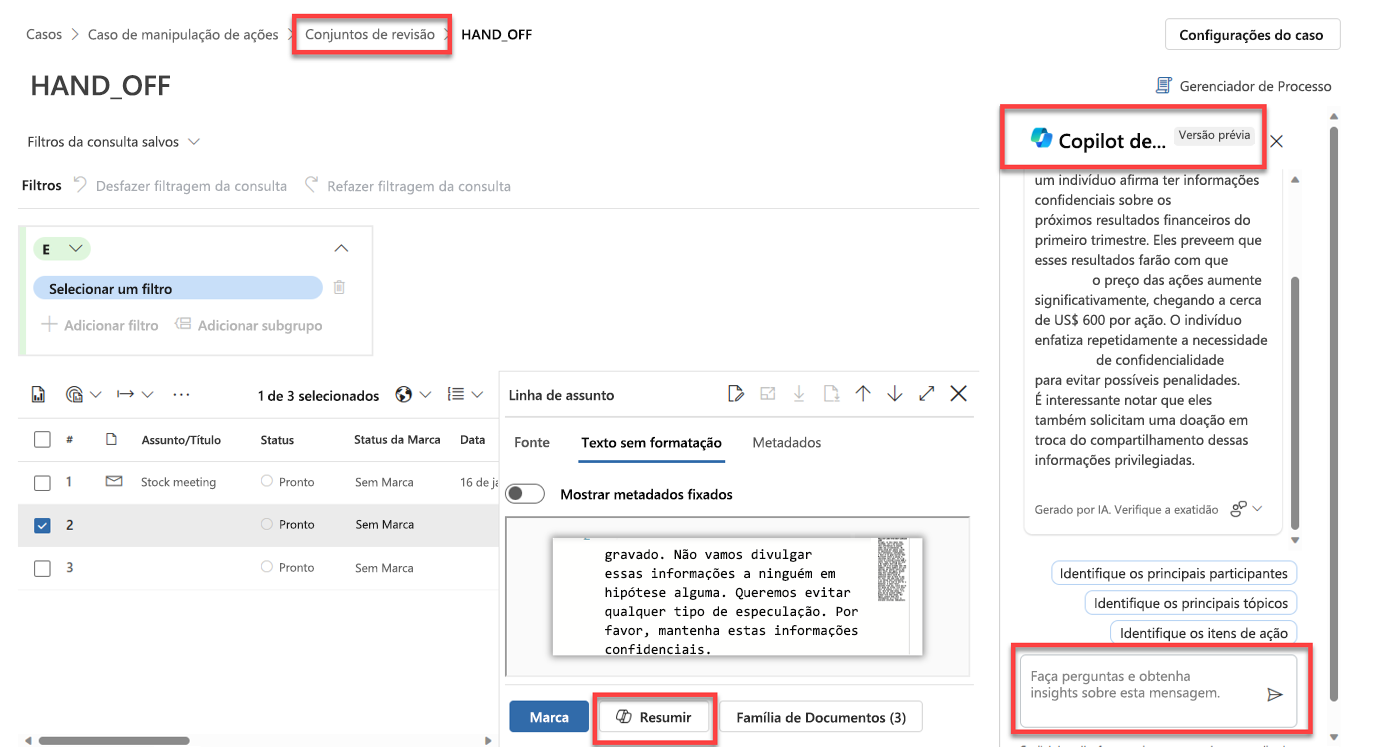Switch to Texto sem formatação tab
Image resolution: width=1377 pixels, height=747 pixels.
[x=651, y=443]
